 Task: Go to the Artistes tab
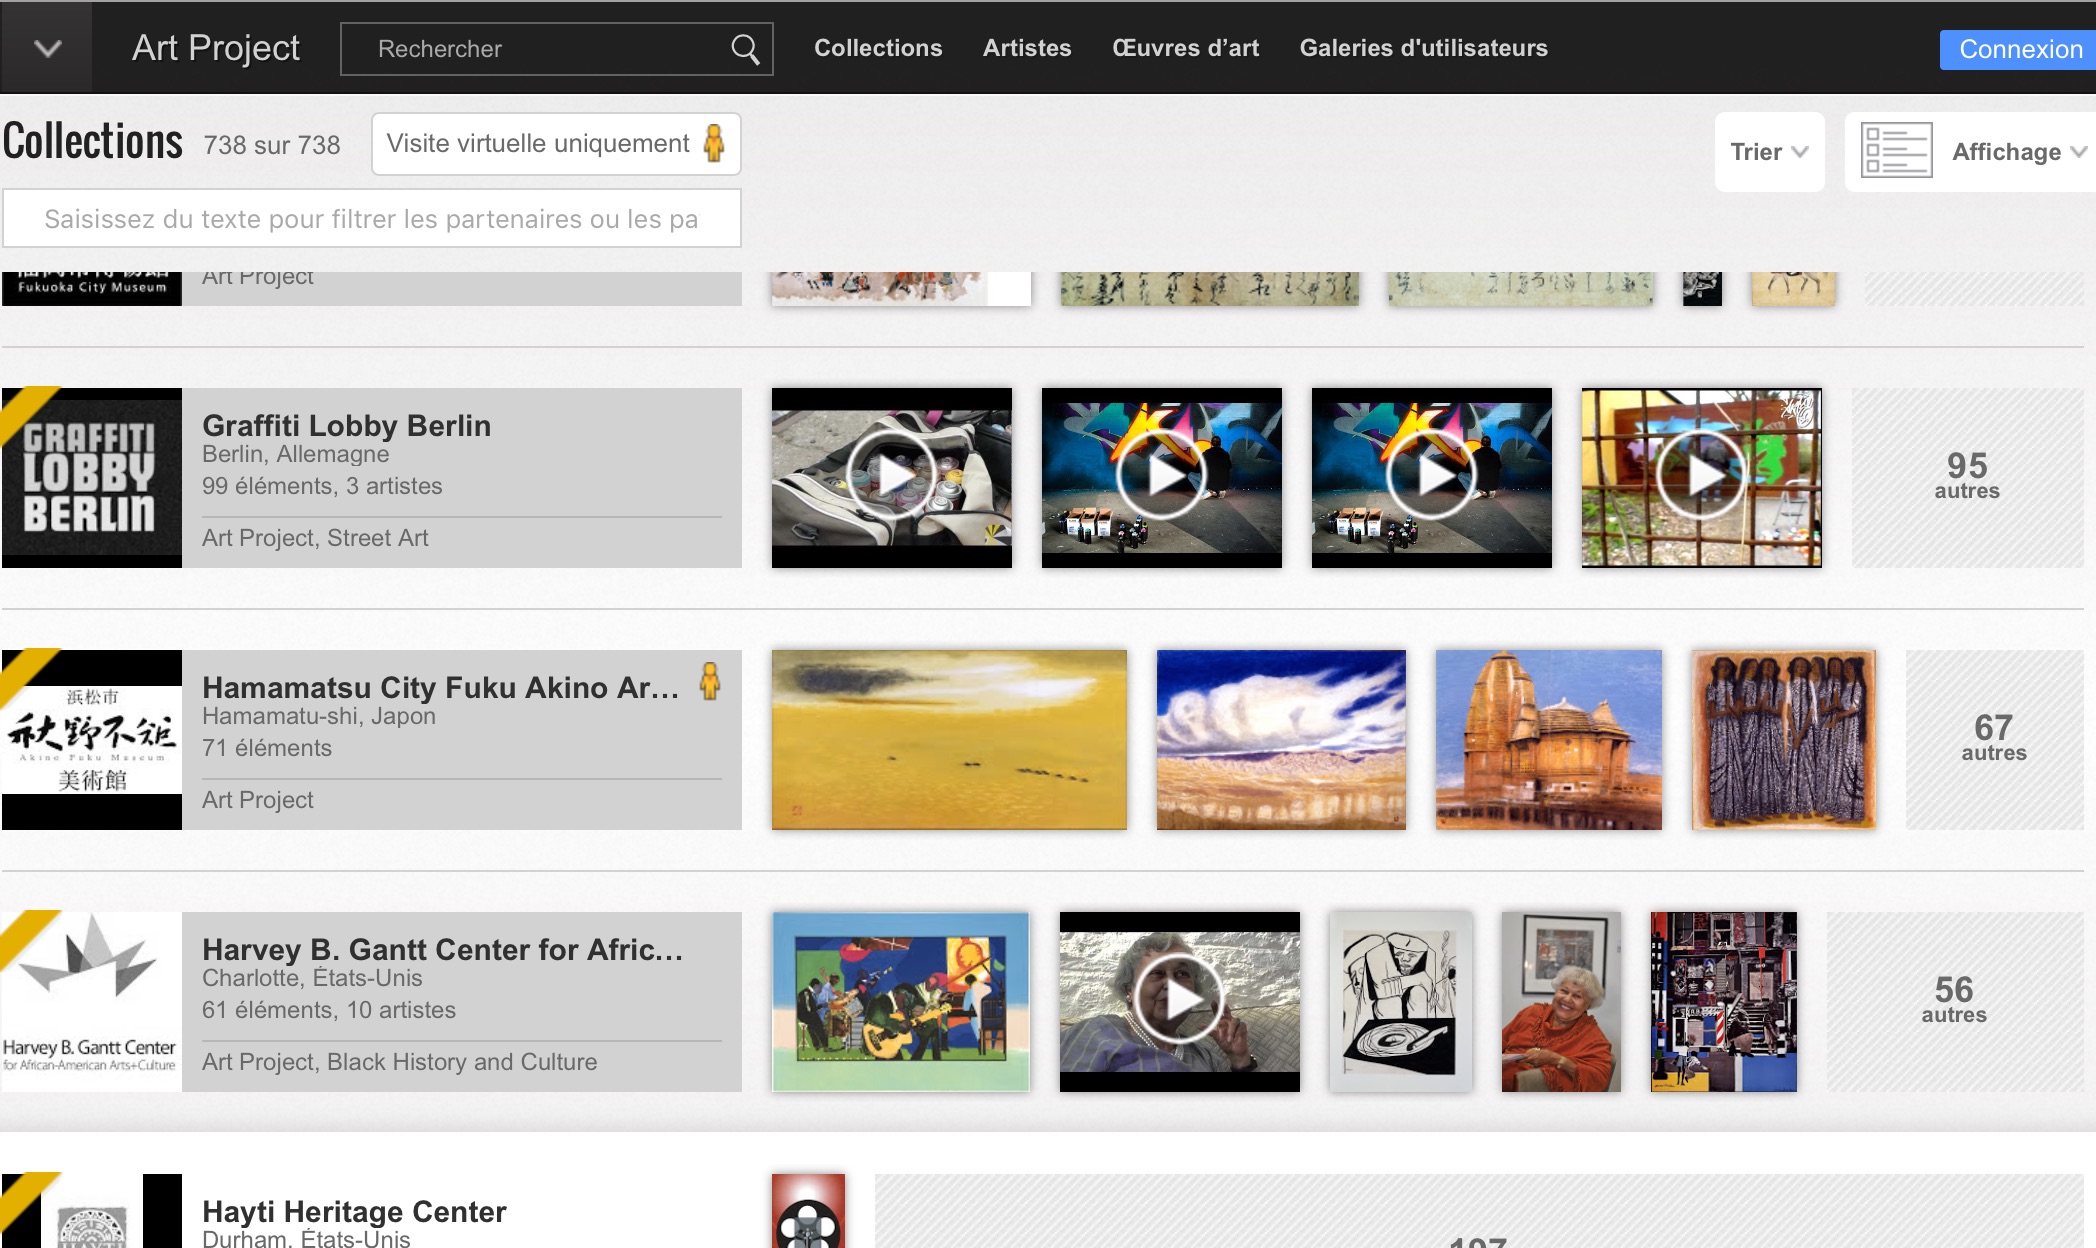tap(1026, 48)
